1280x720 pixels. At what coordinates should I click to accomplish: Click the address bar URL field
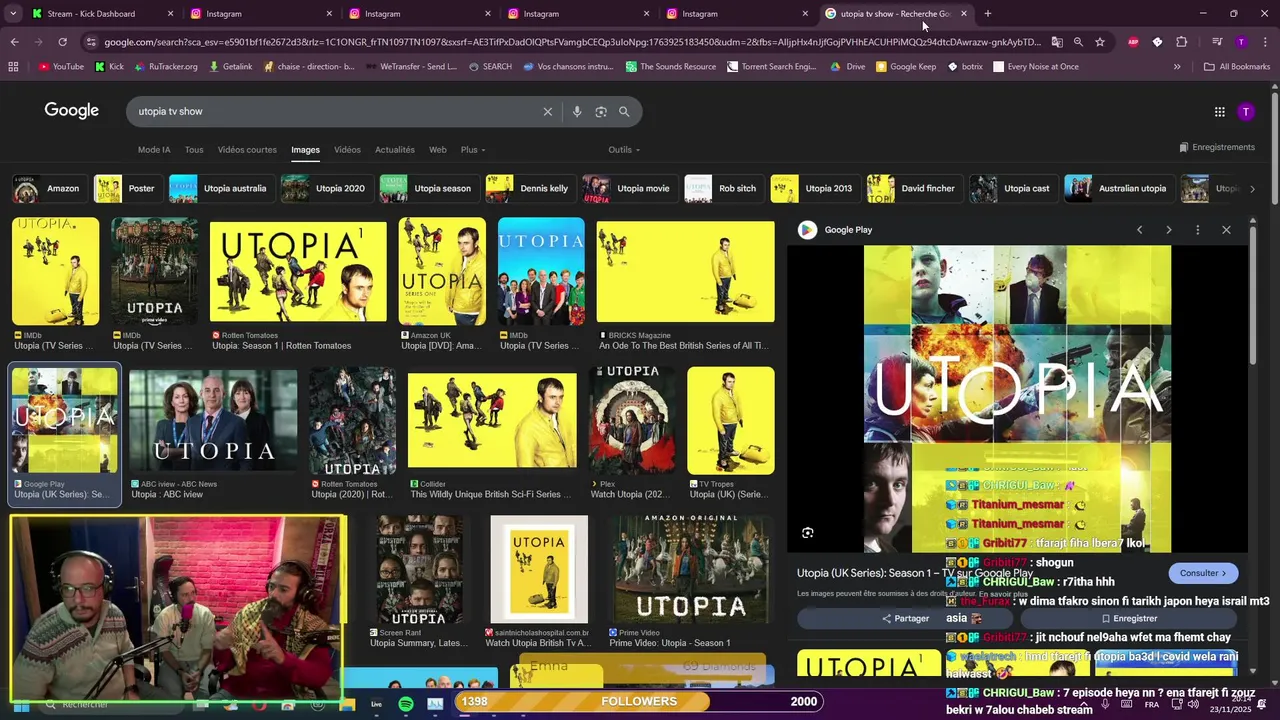[x=570, y=42]
